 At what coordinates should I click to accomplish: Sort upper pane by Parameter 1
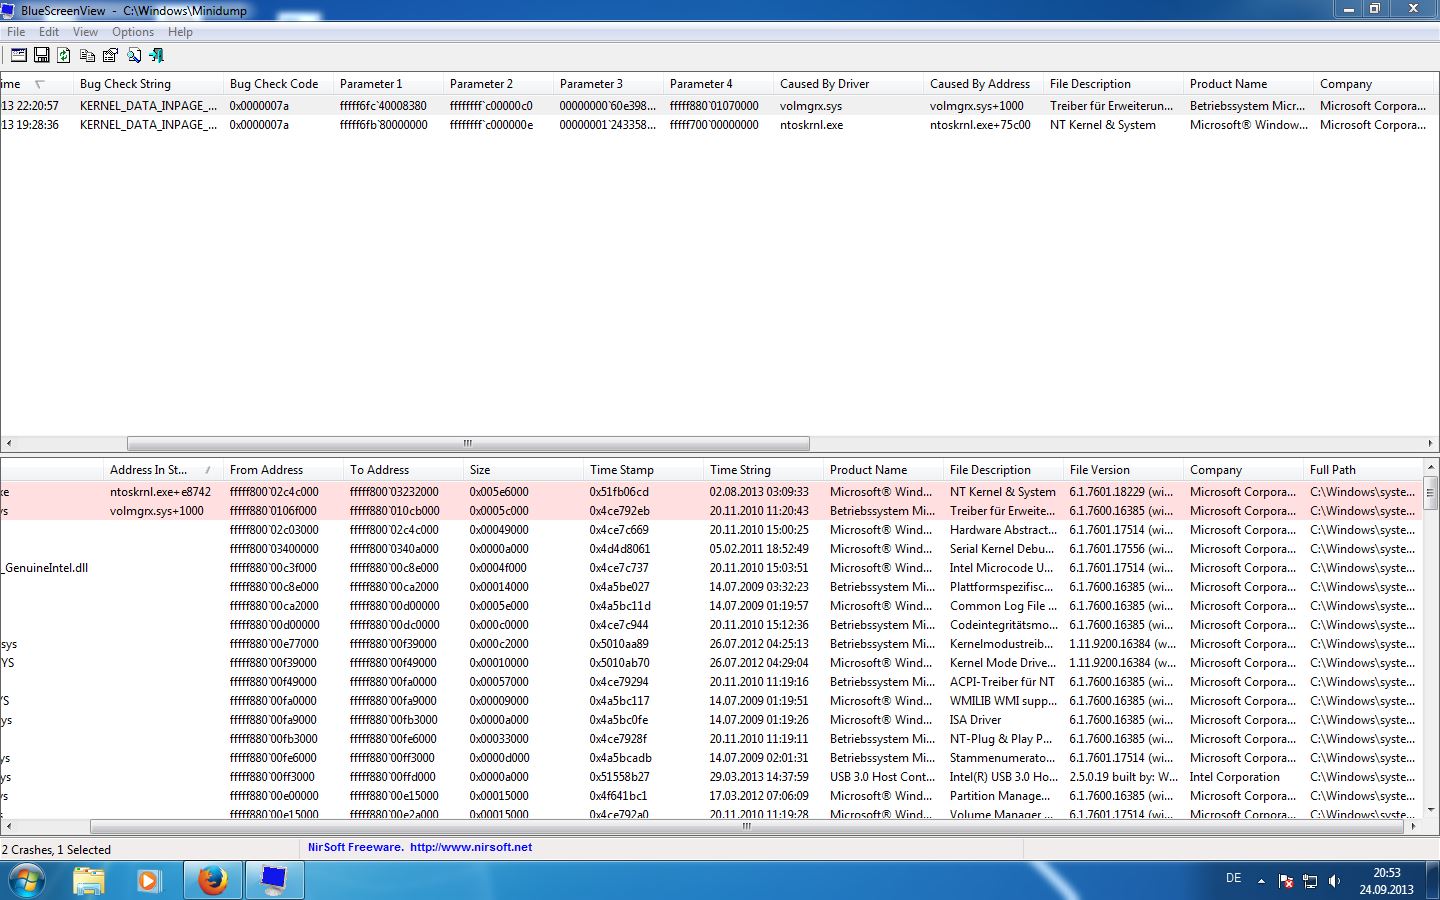388,84
